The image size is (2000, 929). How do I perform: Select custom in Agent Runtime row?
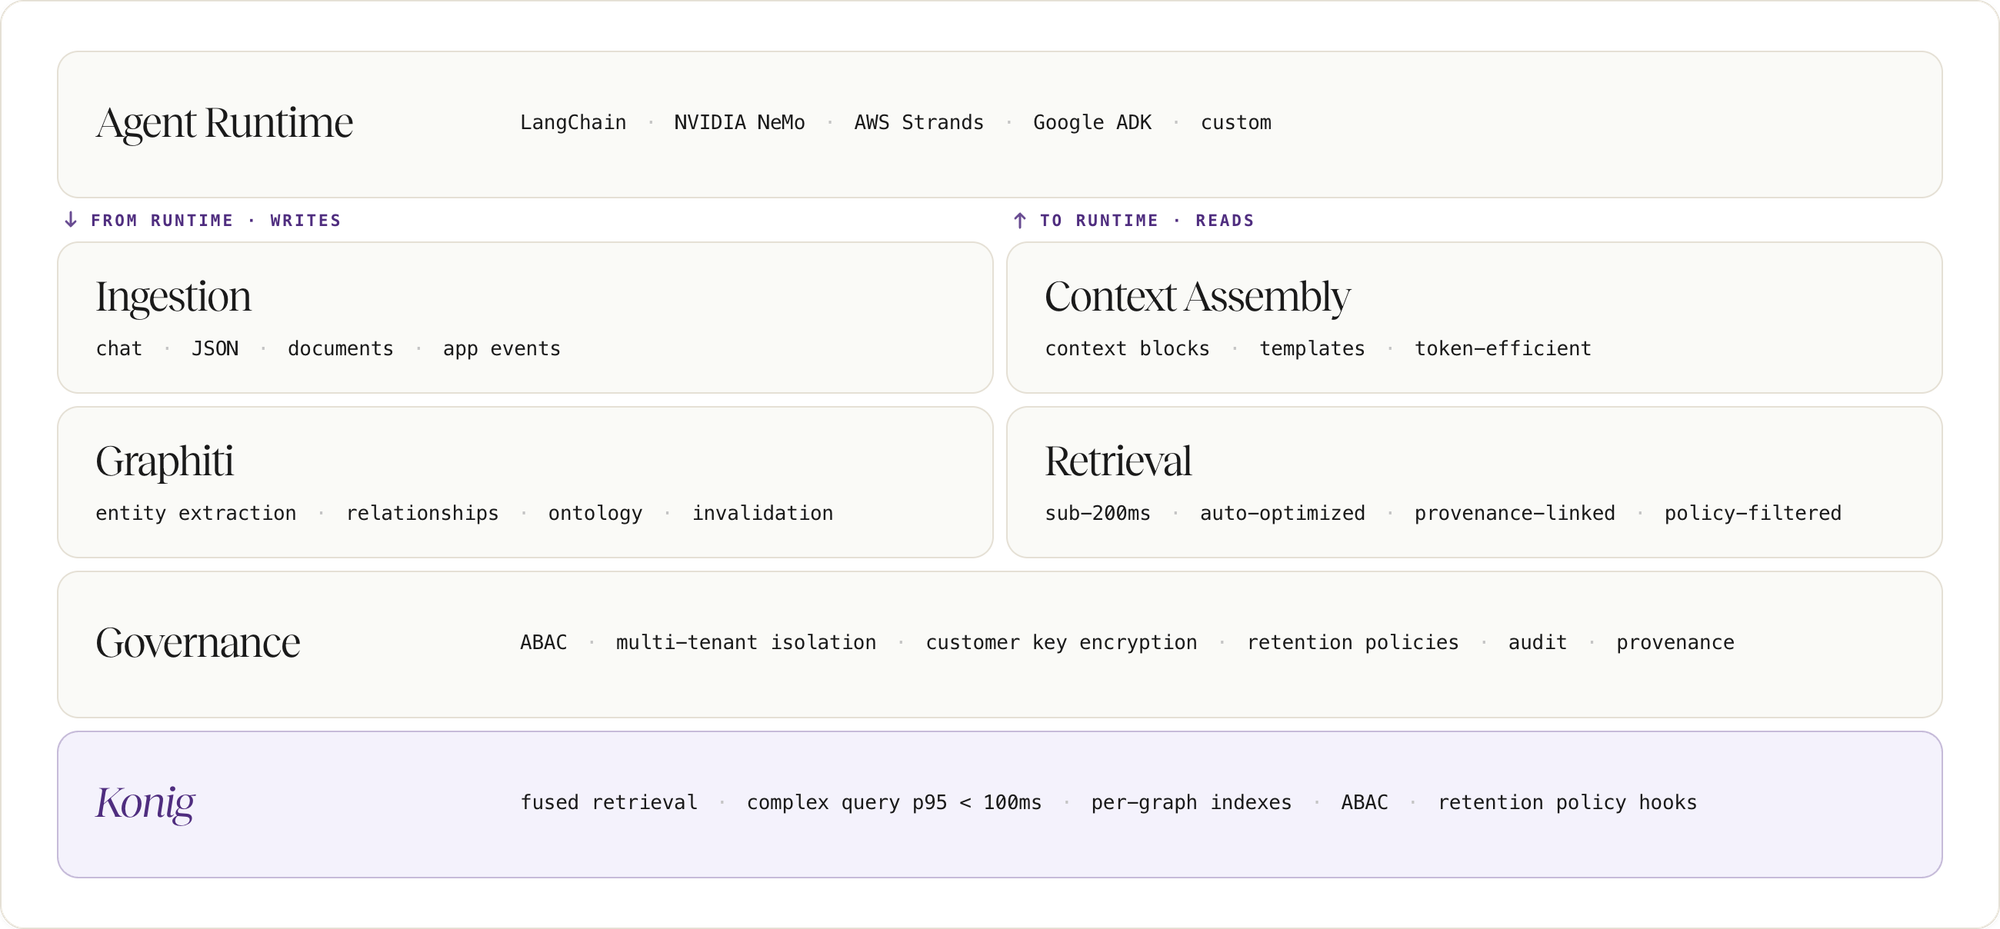[x=1236, y=123]
